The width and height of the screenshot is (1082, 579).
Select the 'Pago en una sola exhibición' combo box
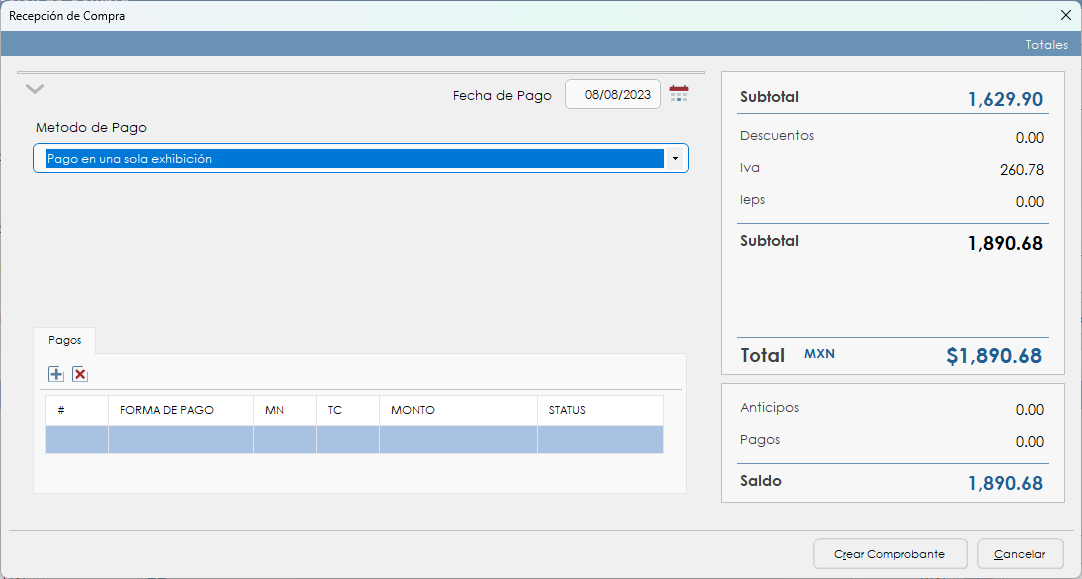click(354, 158)
